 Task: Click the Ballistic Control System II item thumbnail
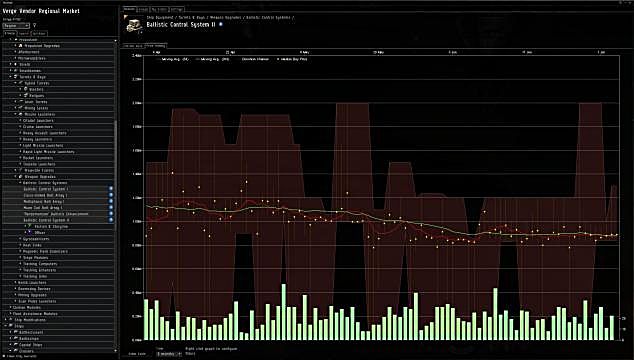click(134, 25)
